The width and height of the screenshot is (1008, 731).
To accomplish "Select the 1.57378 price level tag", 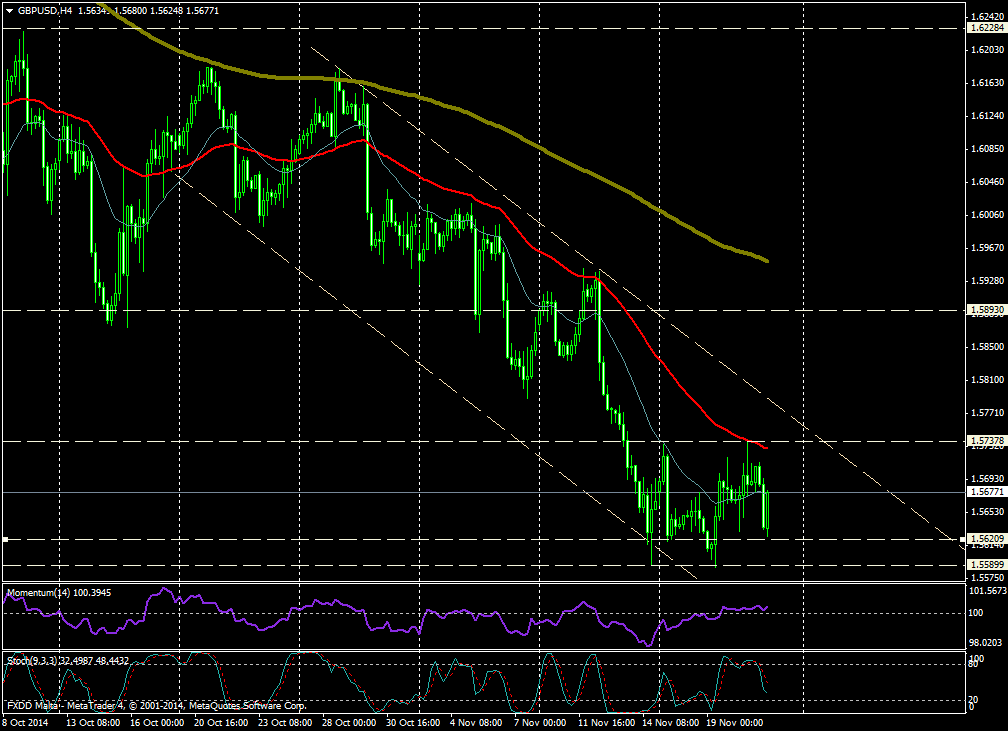I will 985,441.
